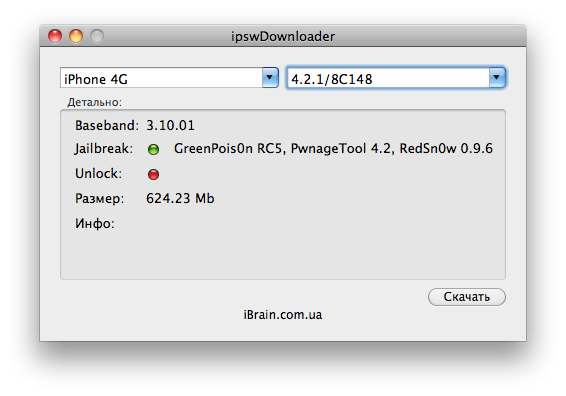
Task: Click the Скачать download button
Action: coord(467,297)
